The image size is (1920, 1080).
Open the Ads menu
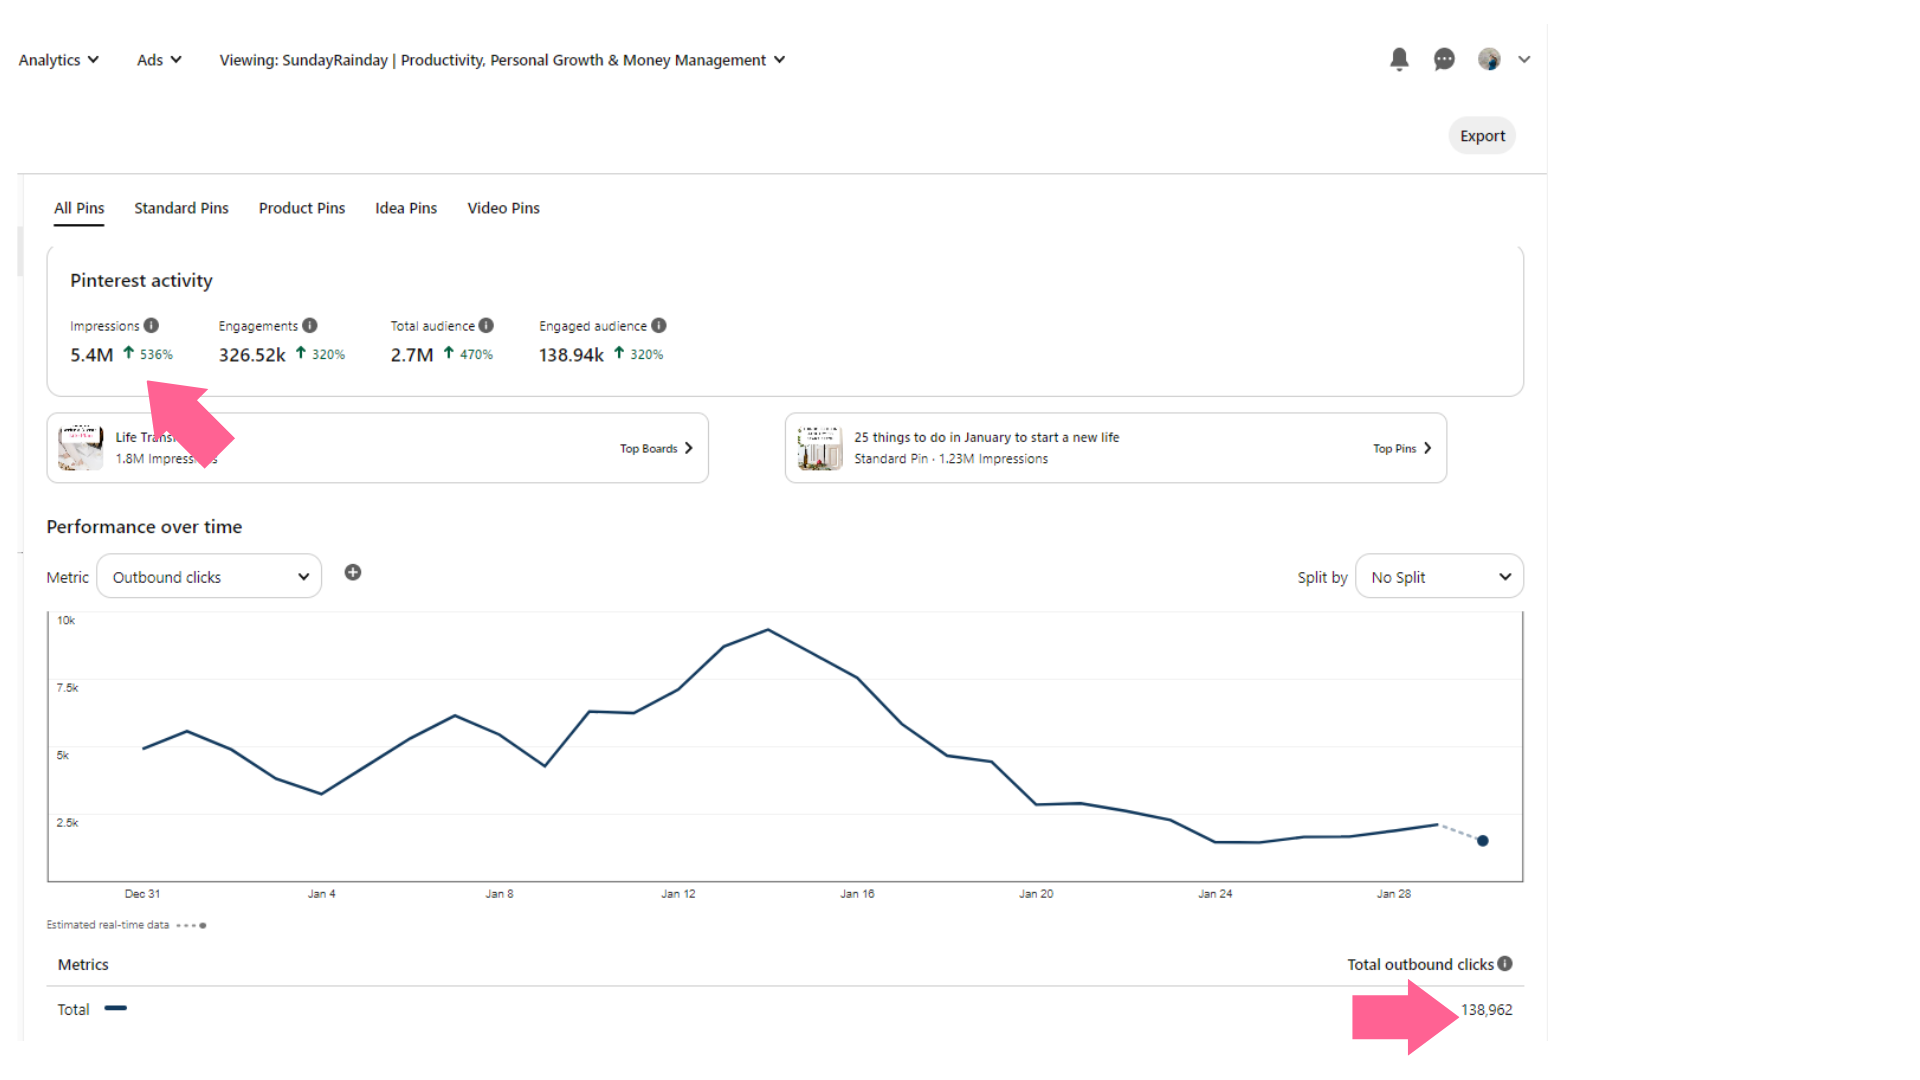pos(159,60)
